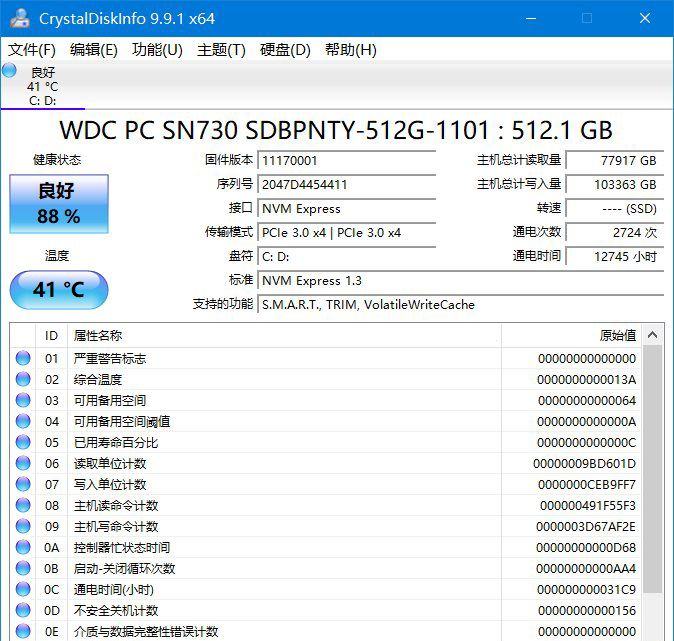This screenshot has width=674, height=641.
Task: Click supported features field S.M.A.R.T., TRIM
Action: [461, 305]
